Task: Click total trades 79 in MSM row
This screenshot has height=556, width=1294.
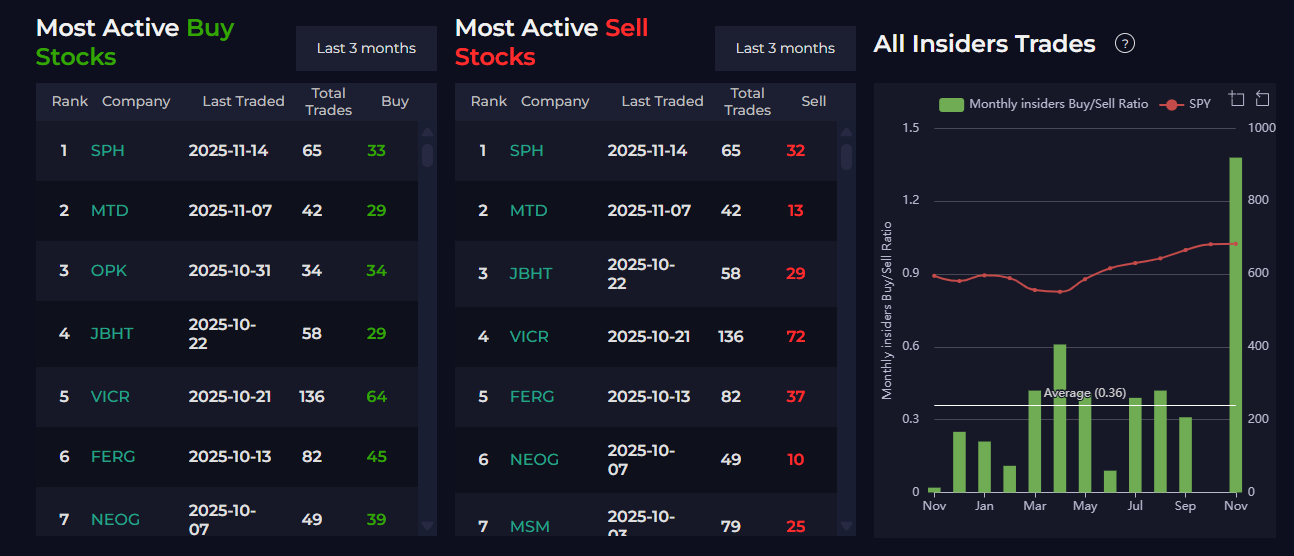Action: 731,526
